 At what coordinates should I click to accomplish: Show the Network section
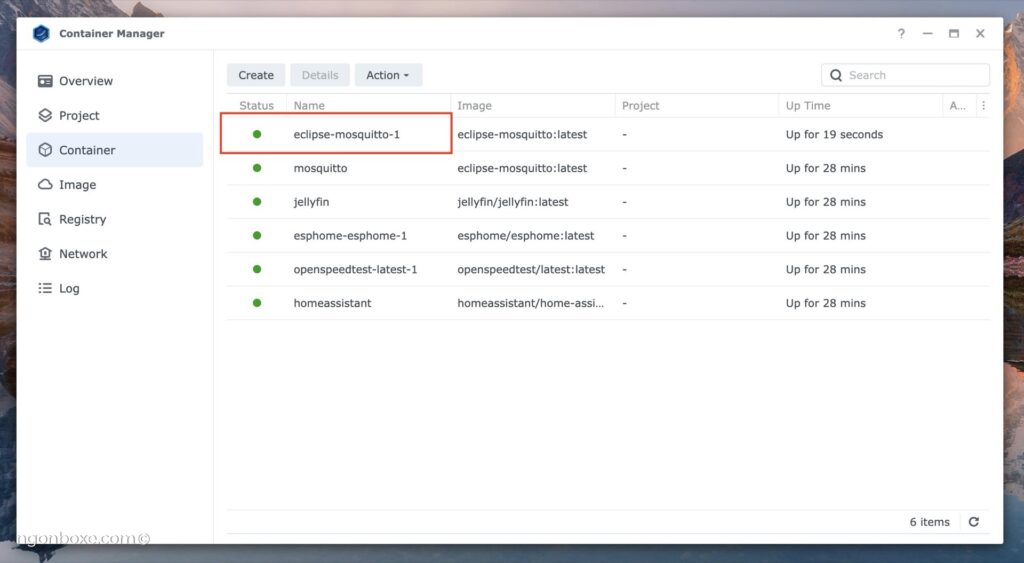click(x=115, y=253)
